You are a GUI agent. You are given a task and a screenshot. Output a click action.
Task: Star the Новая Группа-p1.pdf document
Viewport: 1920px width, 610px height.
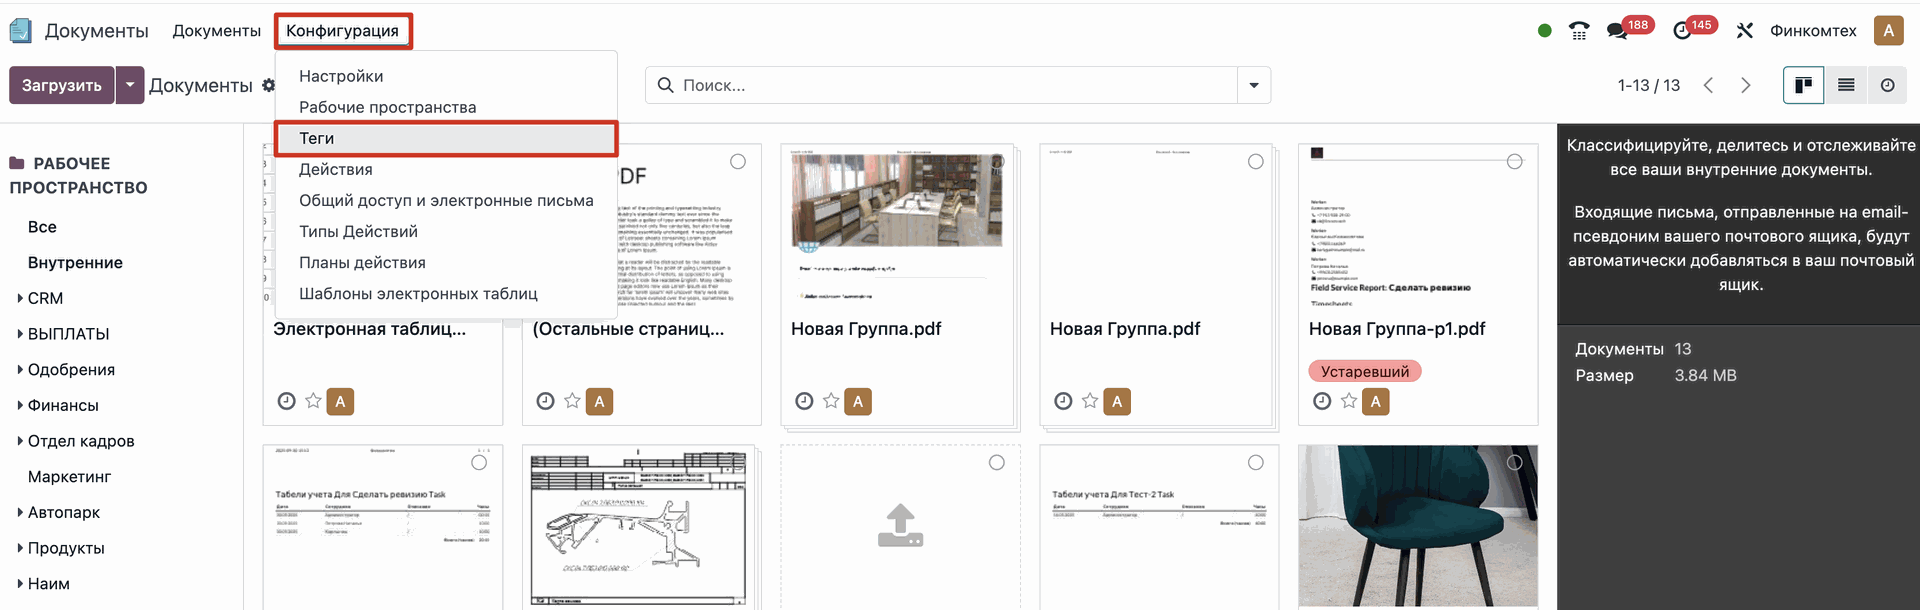(1349, 401)
